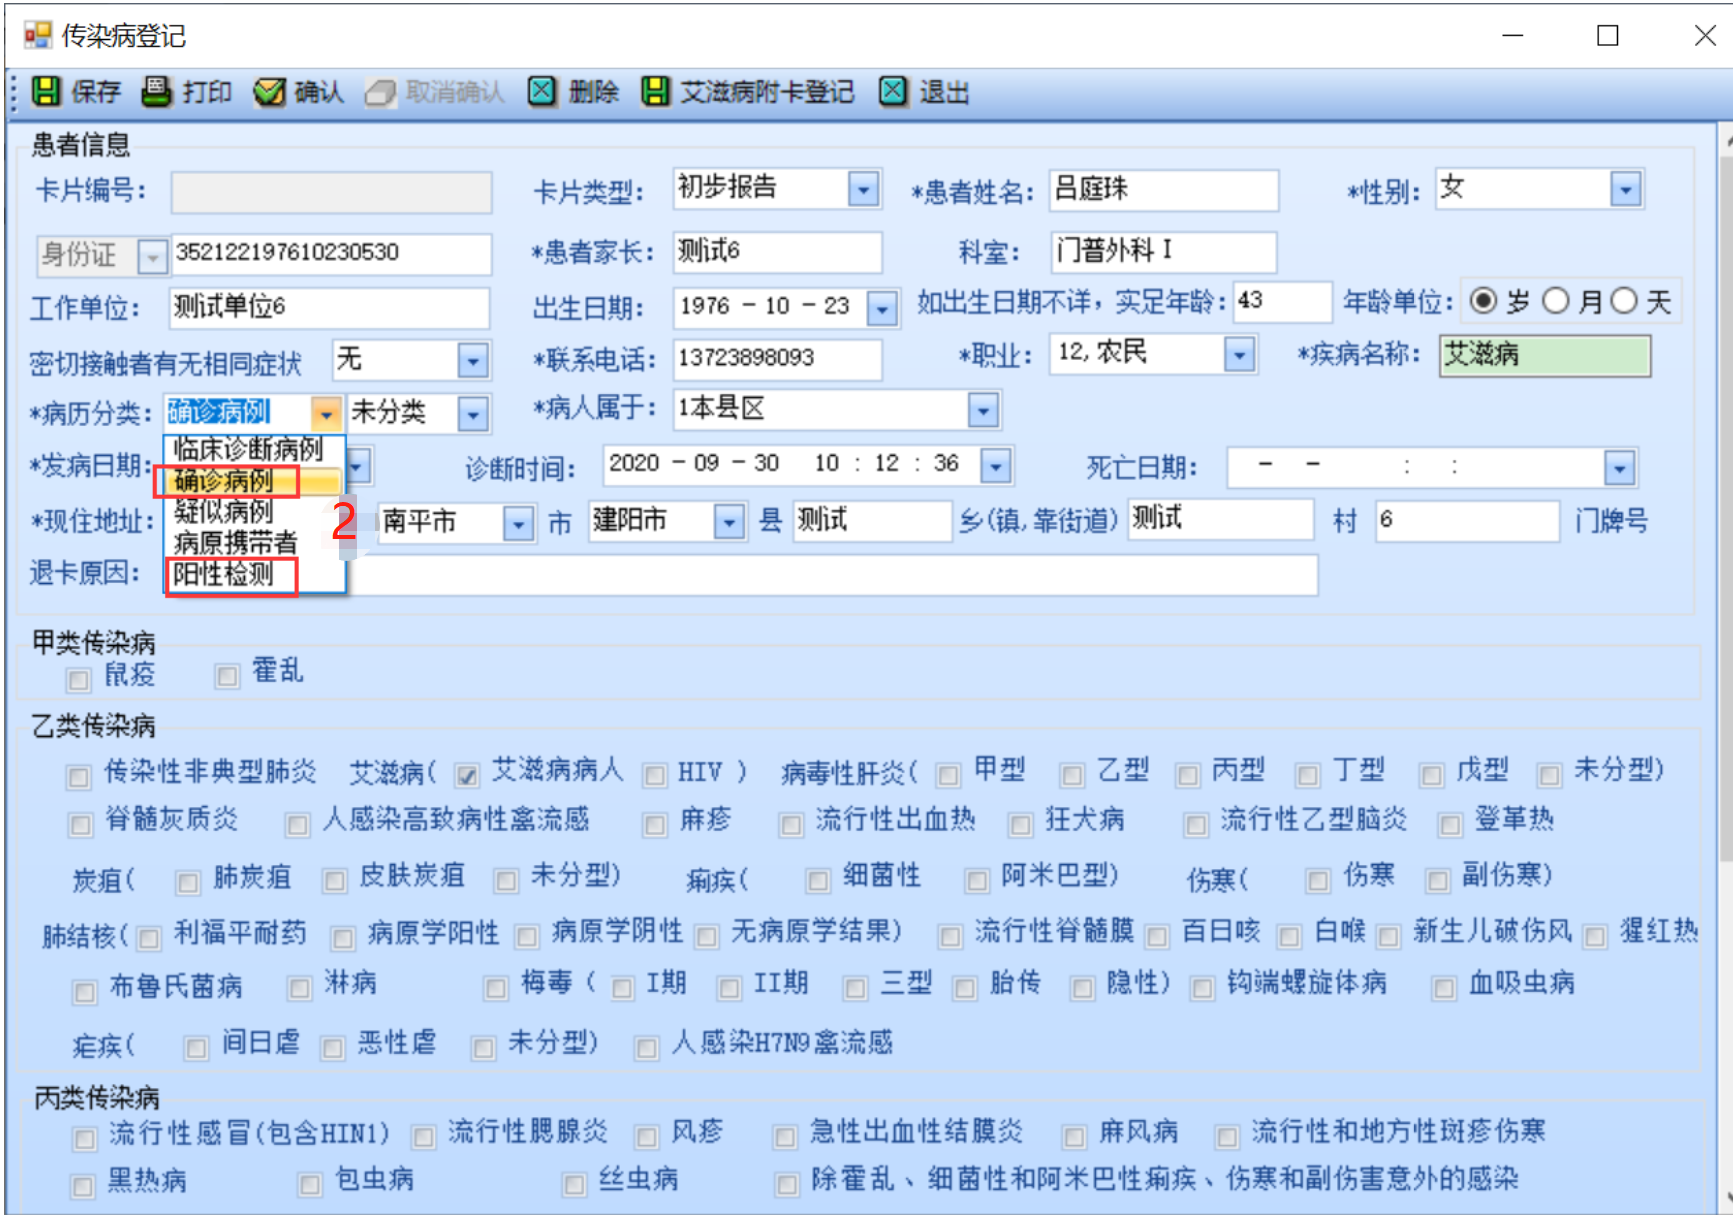This screenshot has width=1733, height=1218.
Task: Click the green Save disk icon
Action: 46,92
